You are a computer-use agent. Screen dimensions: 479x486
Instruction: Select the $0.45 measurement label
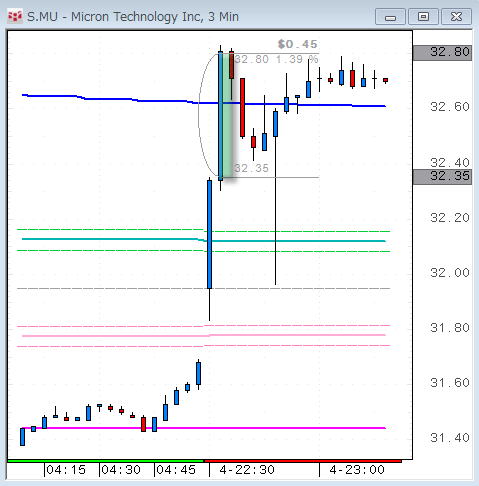(297, 44)
